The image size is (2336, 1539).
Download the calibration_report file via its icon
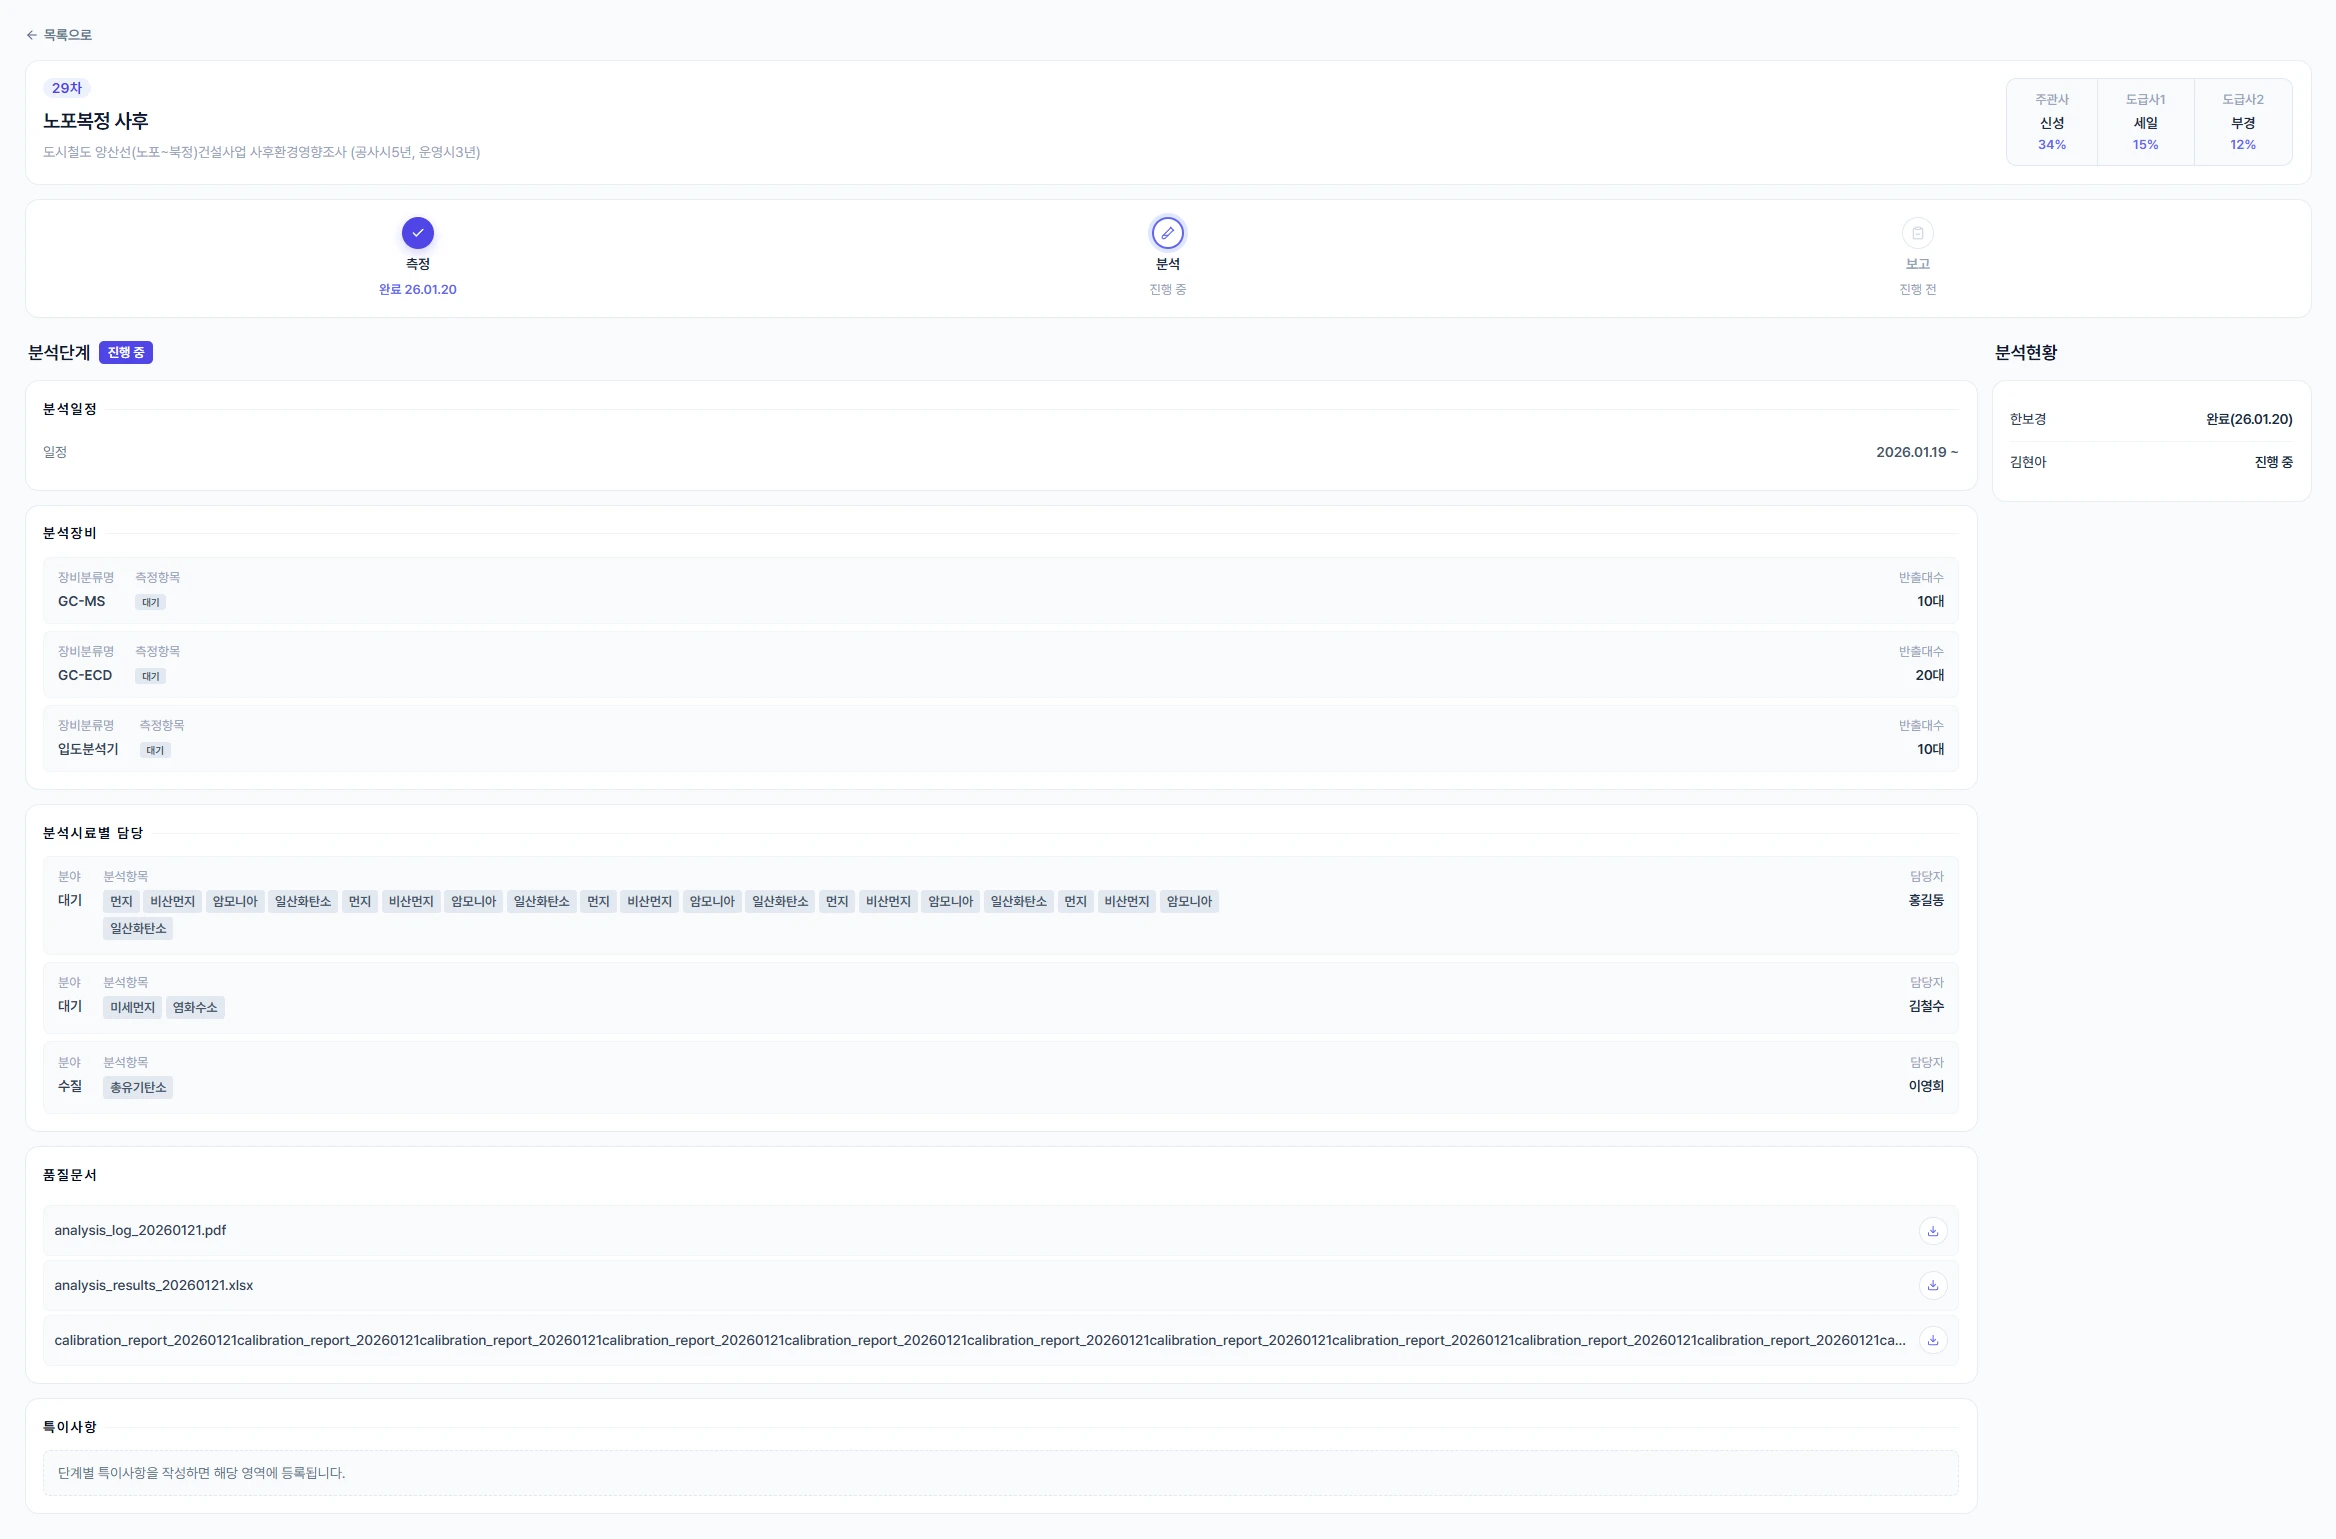click(x=1933, y=1341)
